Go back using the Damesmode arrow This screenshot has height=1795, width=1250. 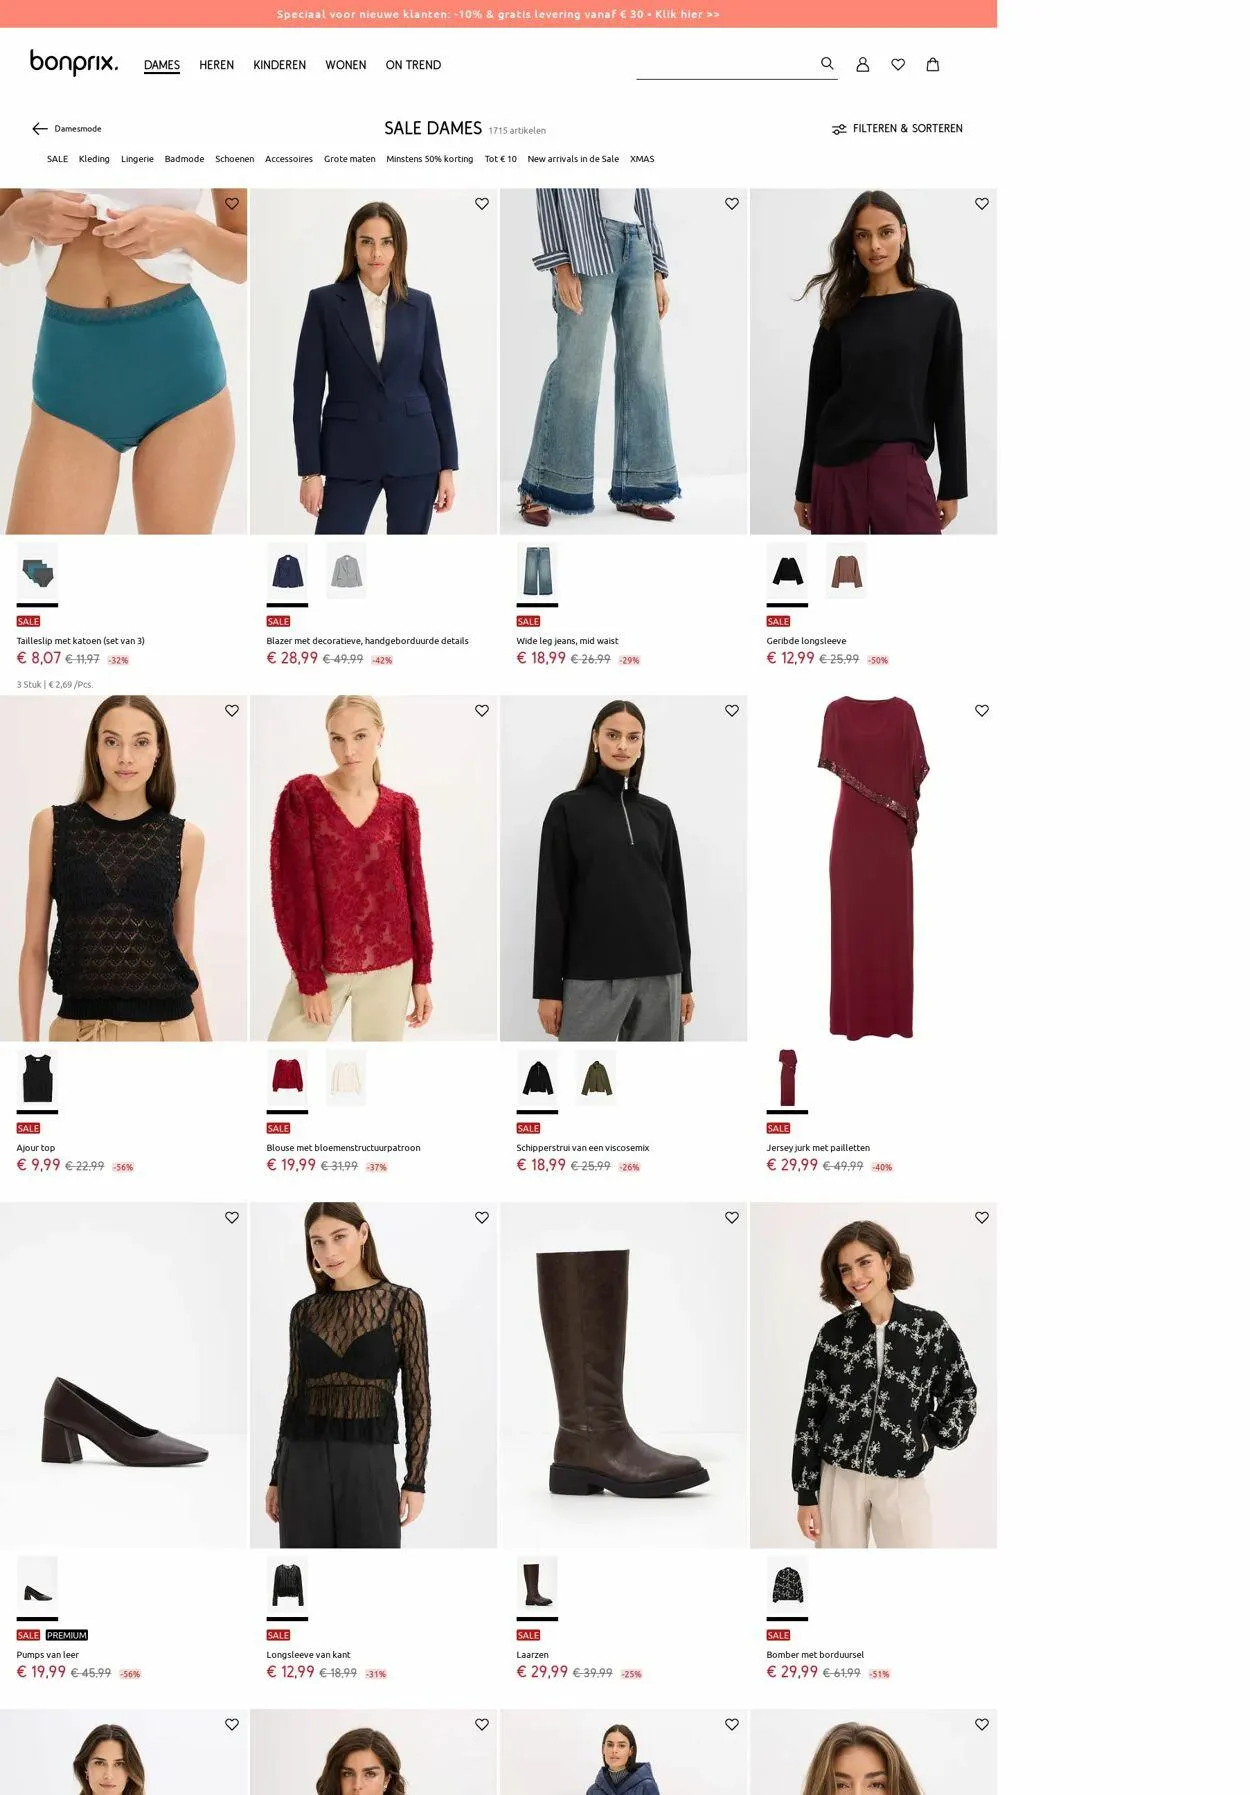coord(40,129)
